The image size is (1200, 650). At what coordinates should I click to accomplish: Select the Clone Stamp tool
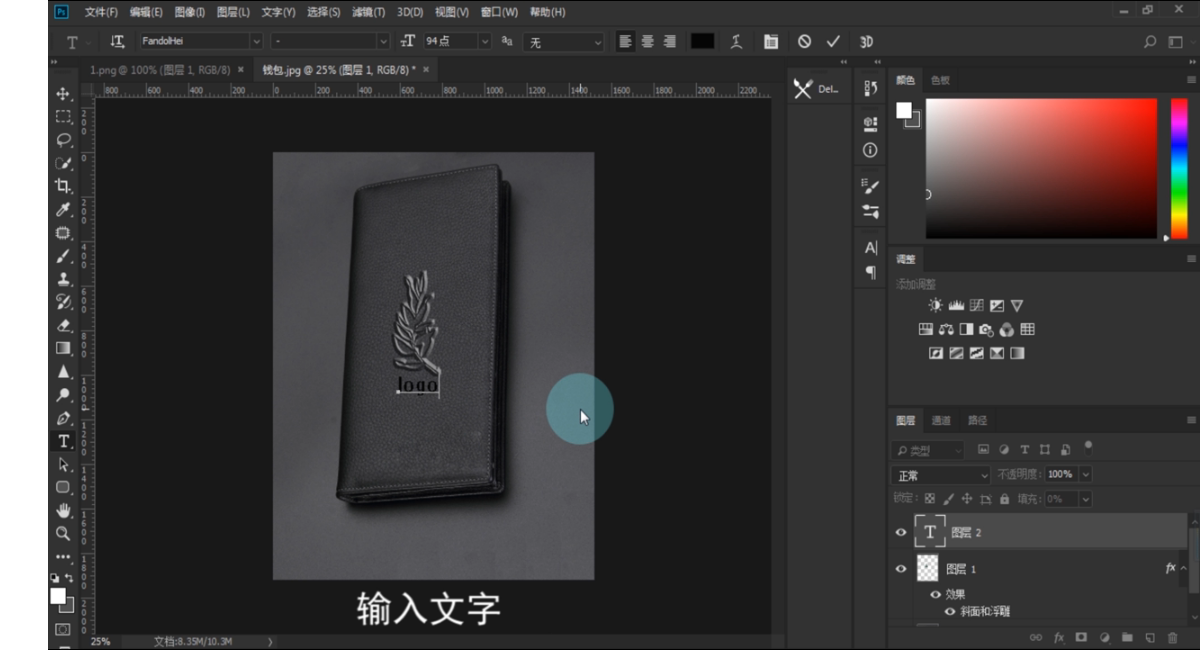click(x=63, y=279)
